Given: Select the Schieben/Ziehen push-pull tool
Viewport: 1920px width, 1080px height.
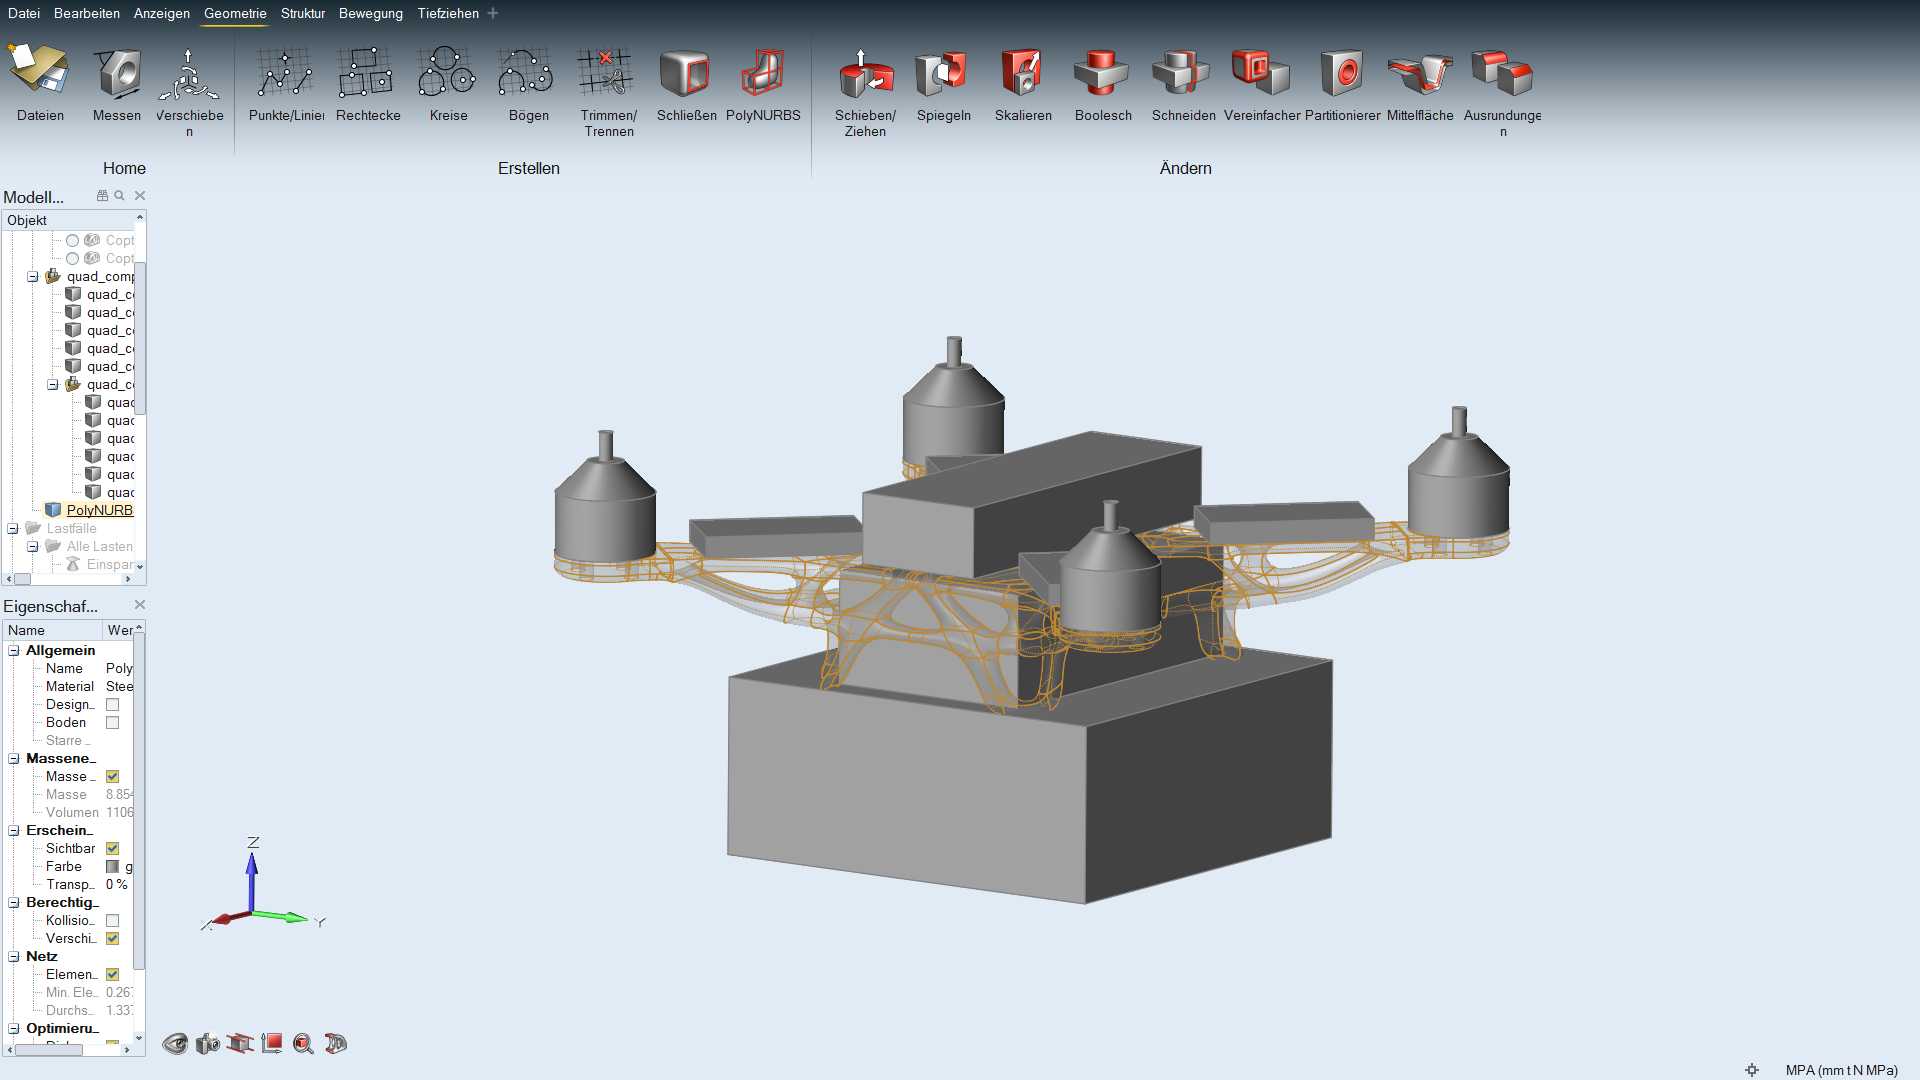Looking at the screenshot, I should [x=865, y=73].
